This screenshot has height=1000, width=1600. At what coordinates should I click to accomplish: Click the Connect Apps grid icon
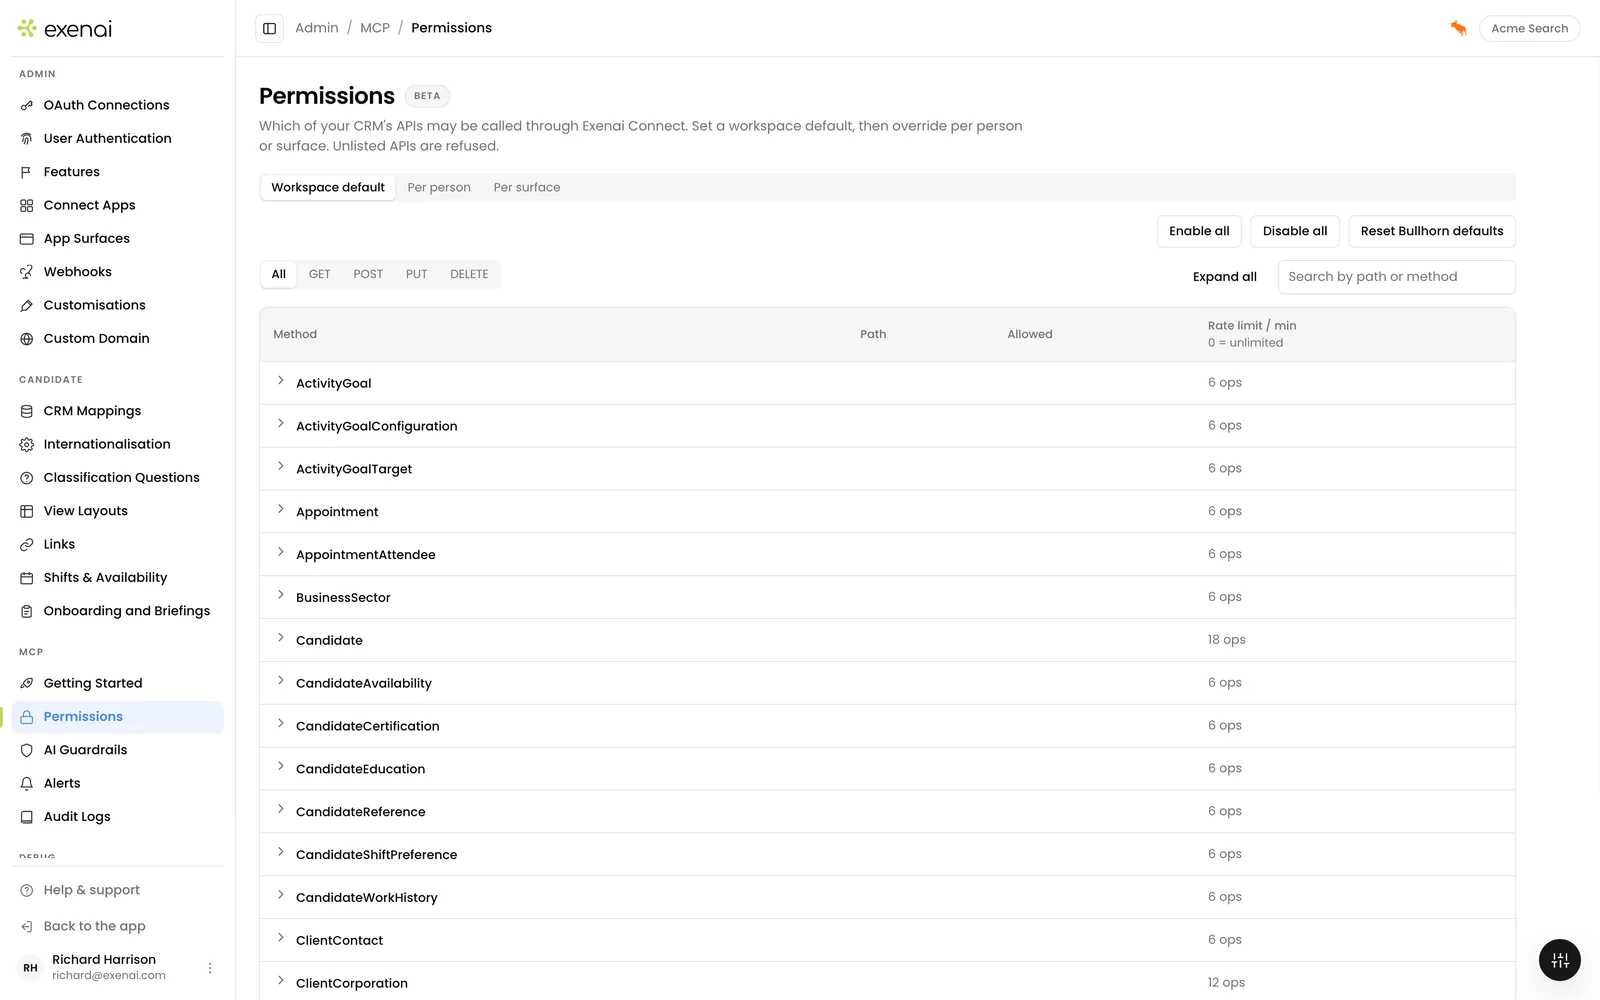(27, 205)
